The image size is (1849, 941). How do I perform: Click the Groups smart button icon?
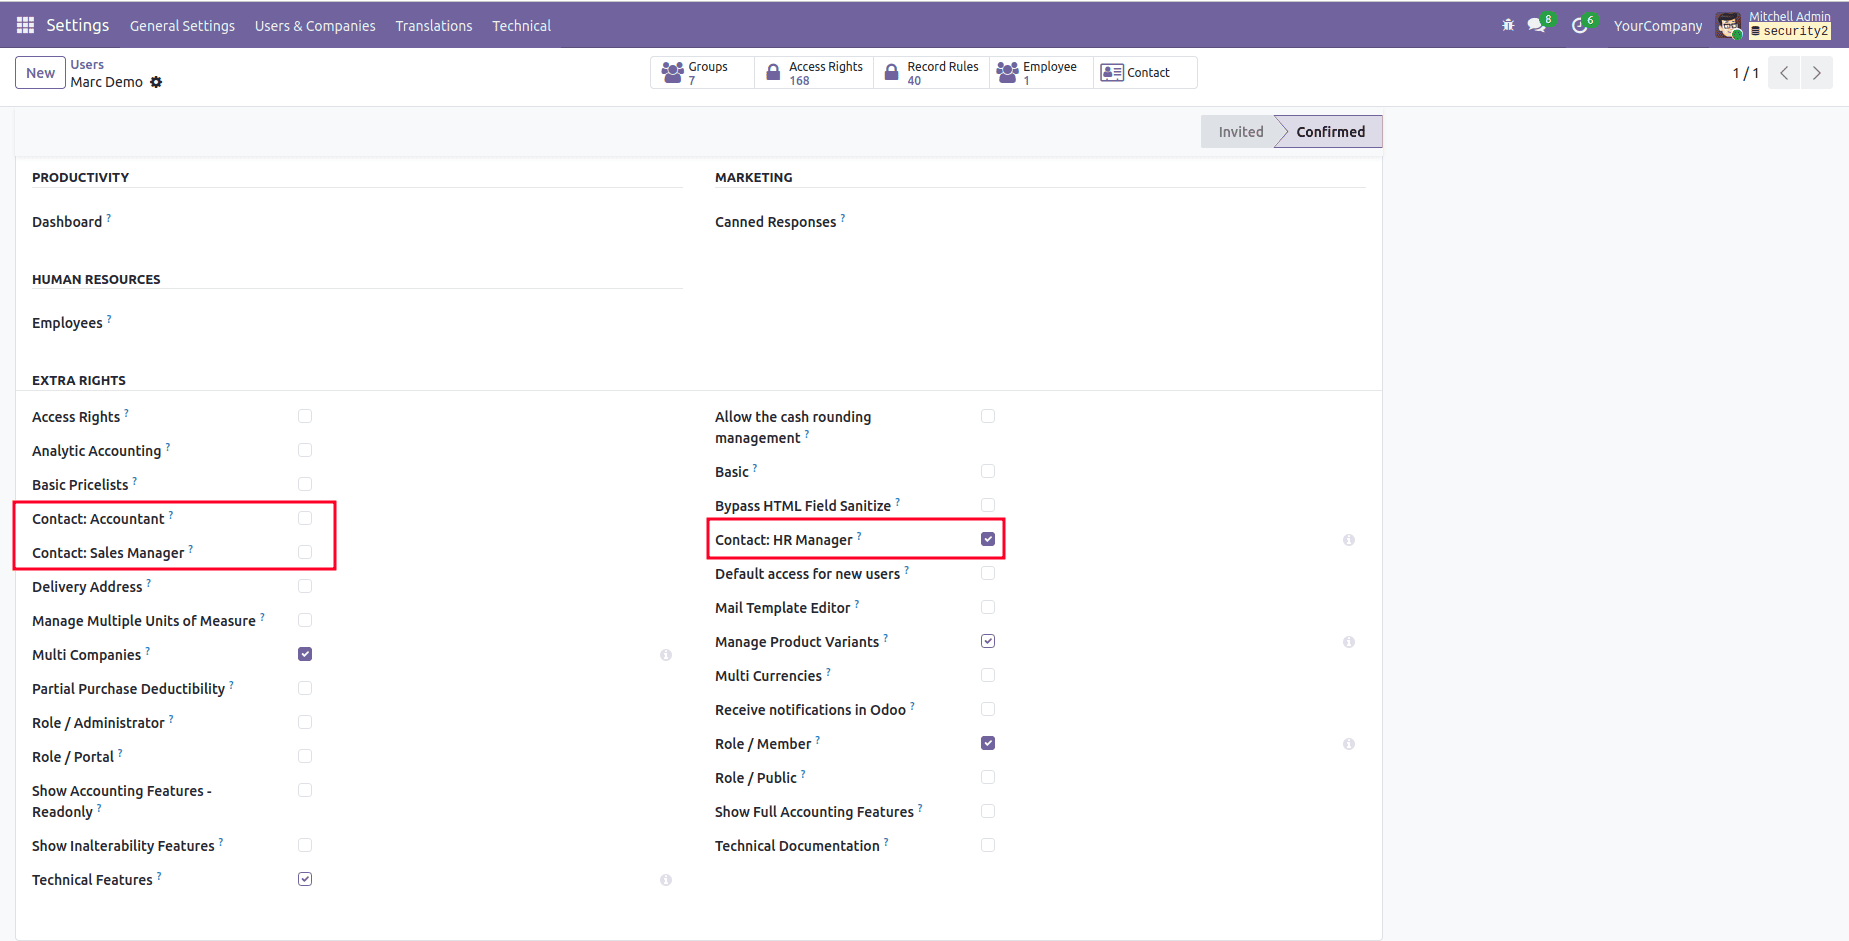click(x=672, y=71)
